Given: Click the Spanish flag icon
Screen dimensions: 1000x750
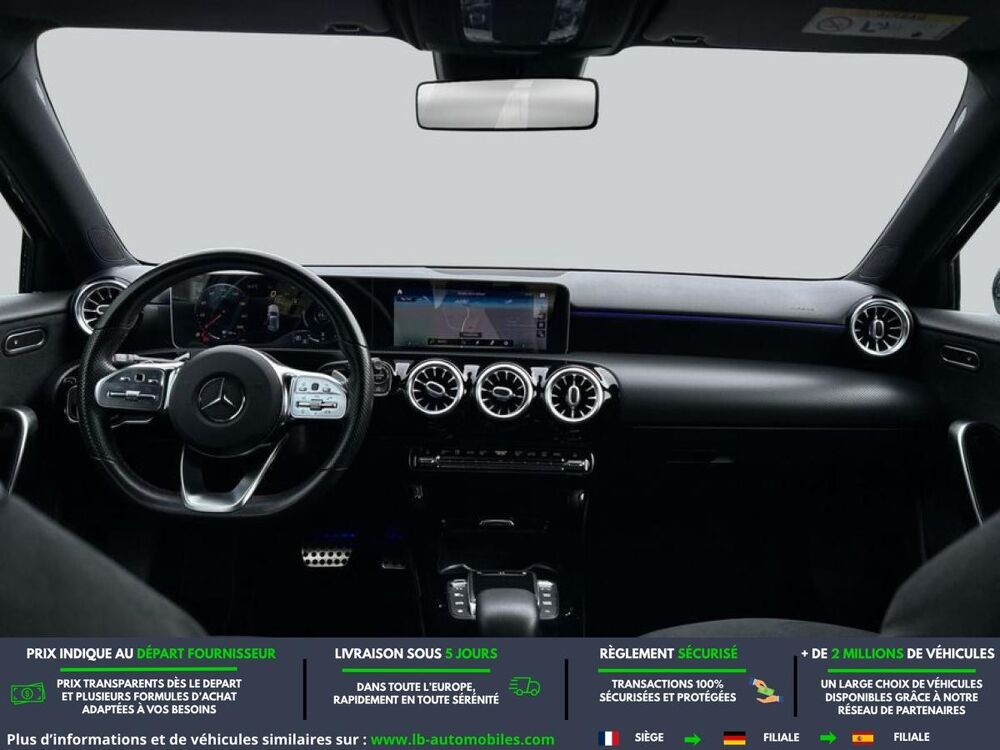Looking at the screenshot, I should point(863,738).
